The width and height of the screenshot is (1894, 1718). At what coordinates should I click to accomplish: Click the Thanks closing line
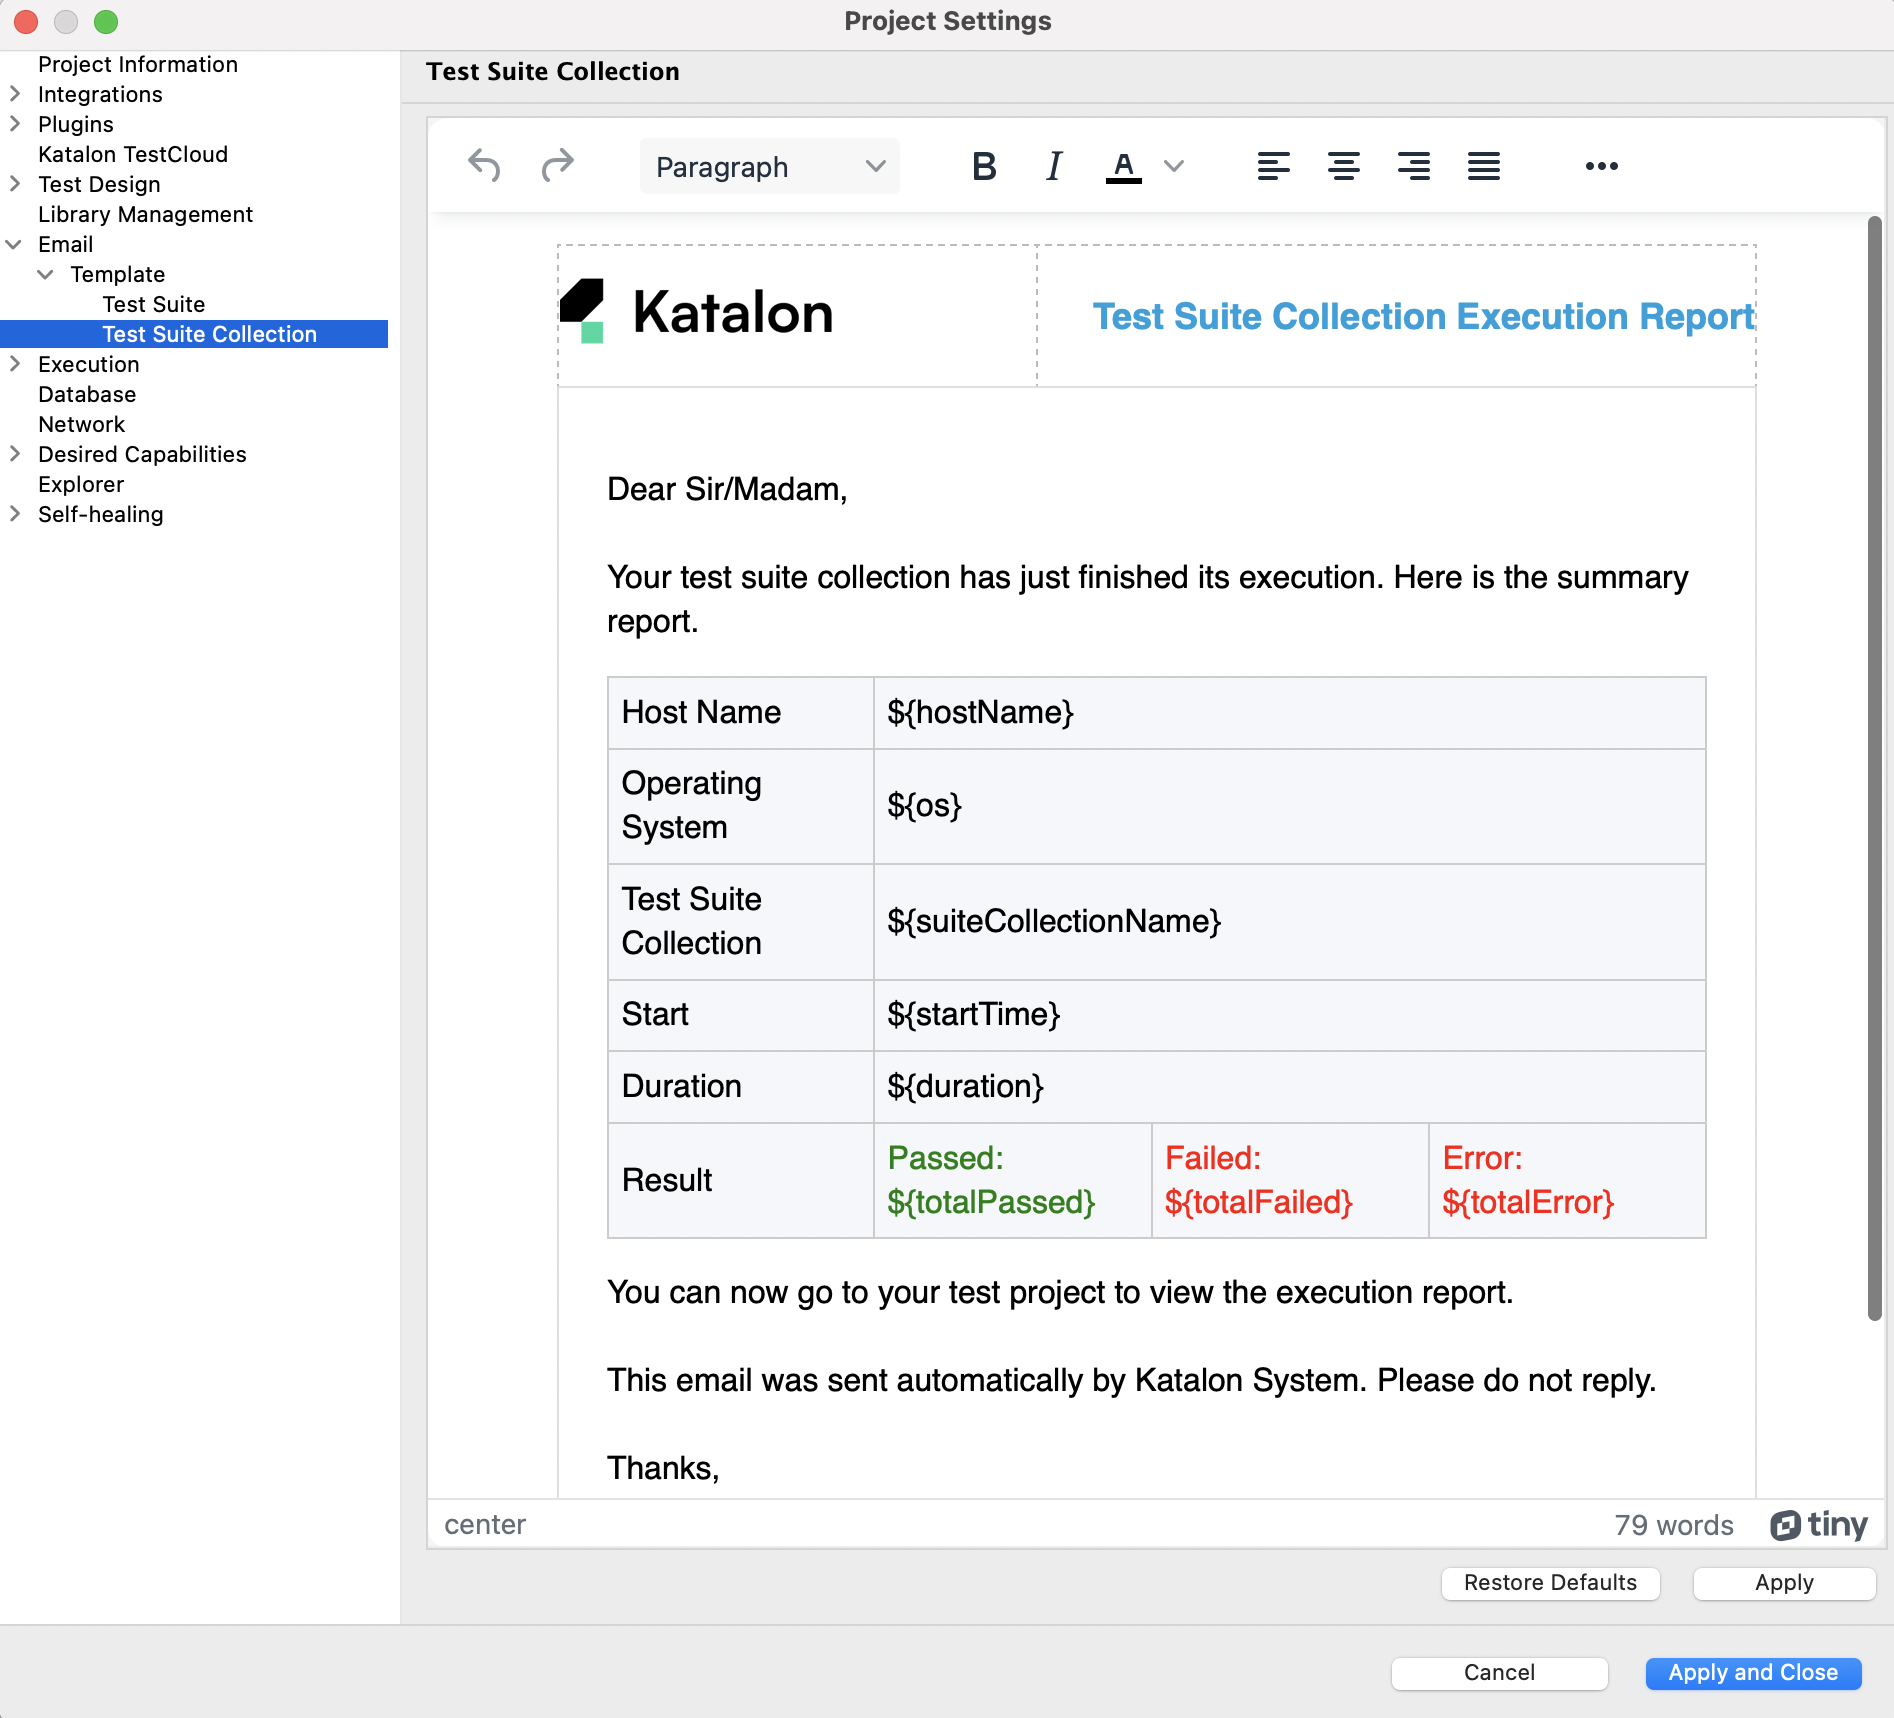[663, 1467]
